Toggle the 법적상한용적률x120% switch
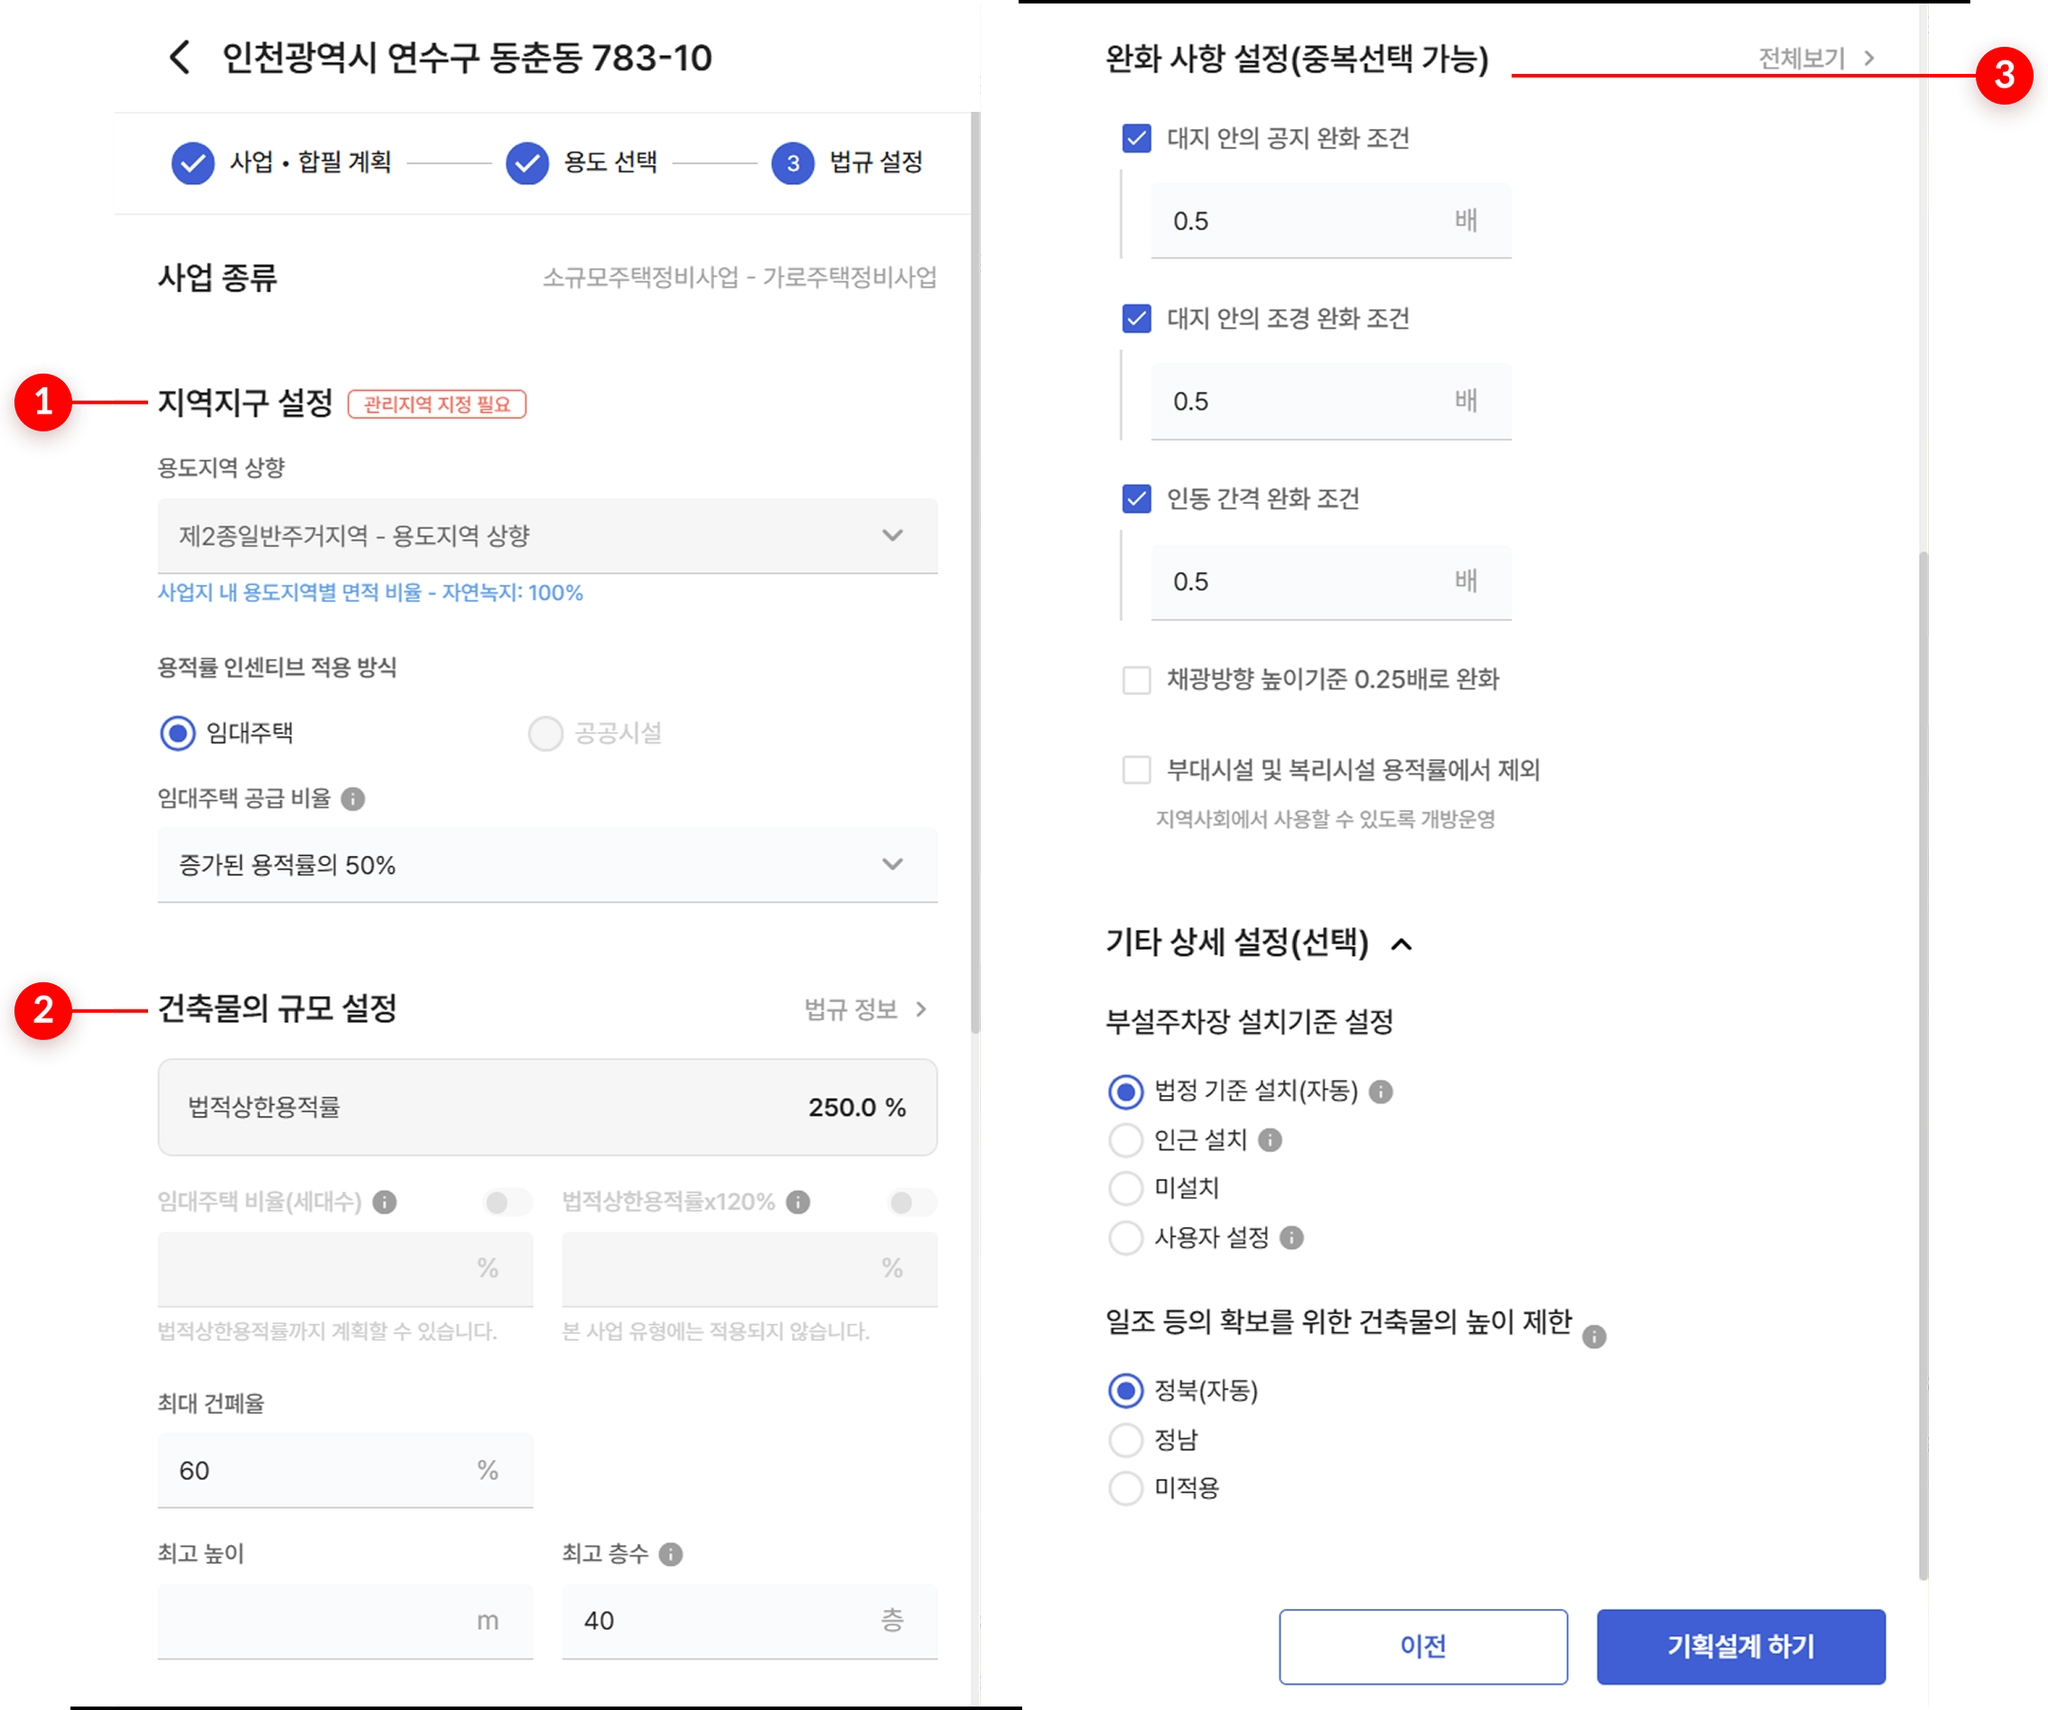 click(911, 1202)
